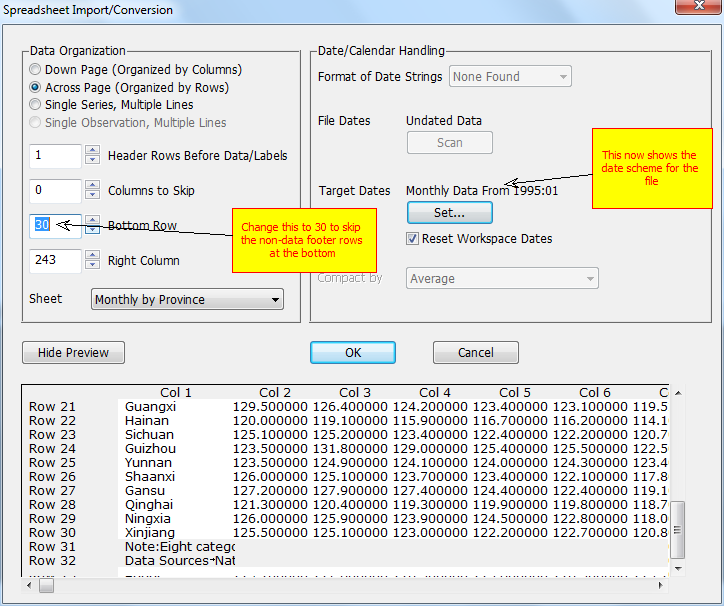The width and height of the screenshot is (724, 606).
Task: Select Down Page (Organized by Columns) option
Action: click(36, 70)
